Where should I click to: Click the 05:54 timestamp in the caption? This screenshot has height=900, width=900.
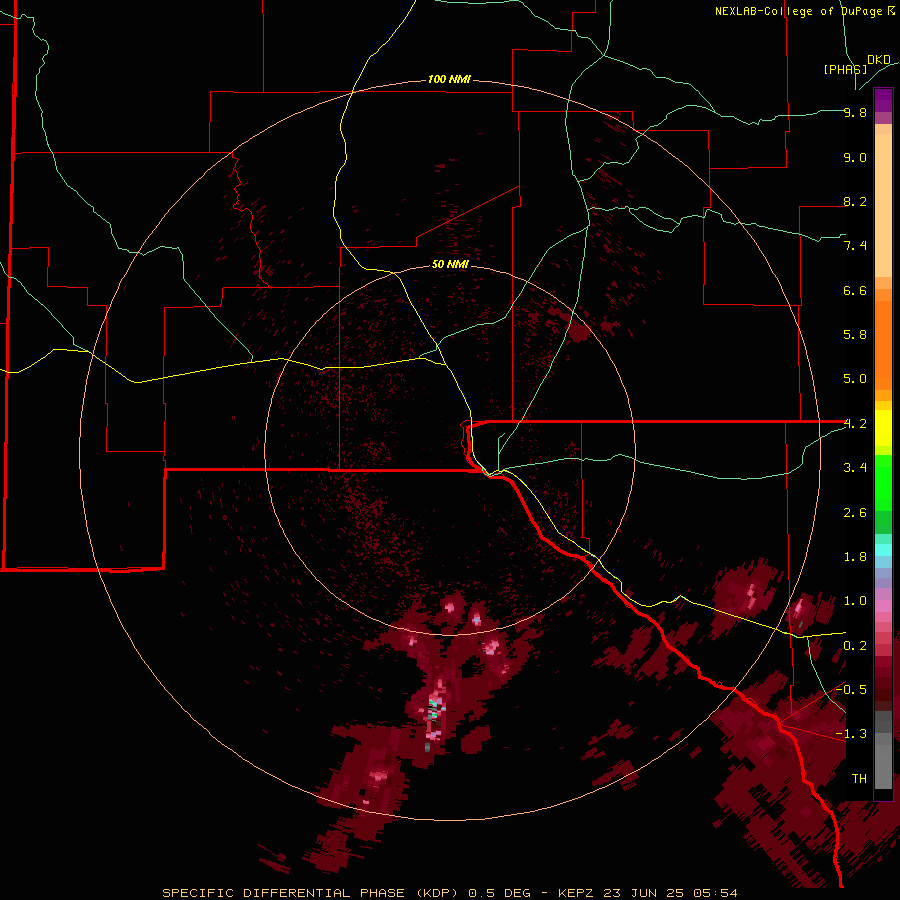715,893
